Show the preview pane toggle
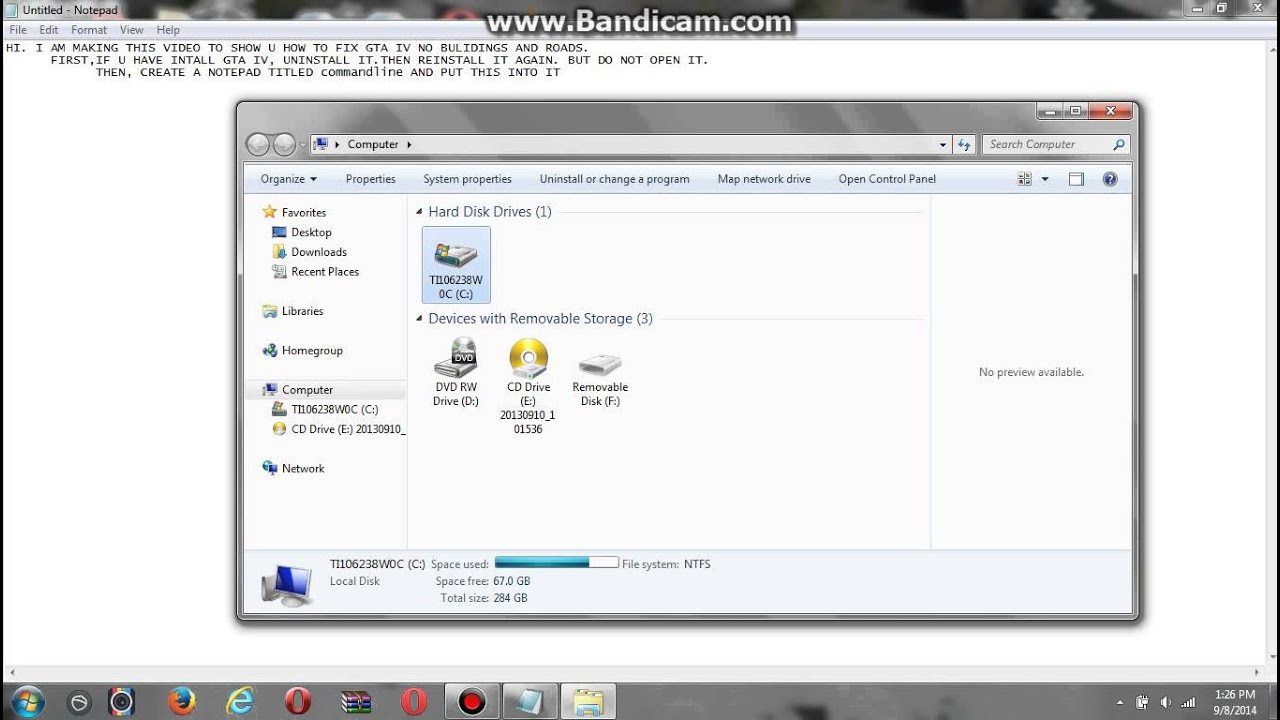The width and height of the screenshot is (1280, 720). tap(1076, 179)
